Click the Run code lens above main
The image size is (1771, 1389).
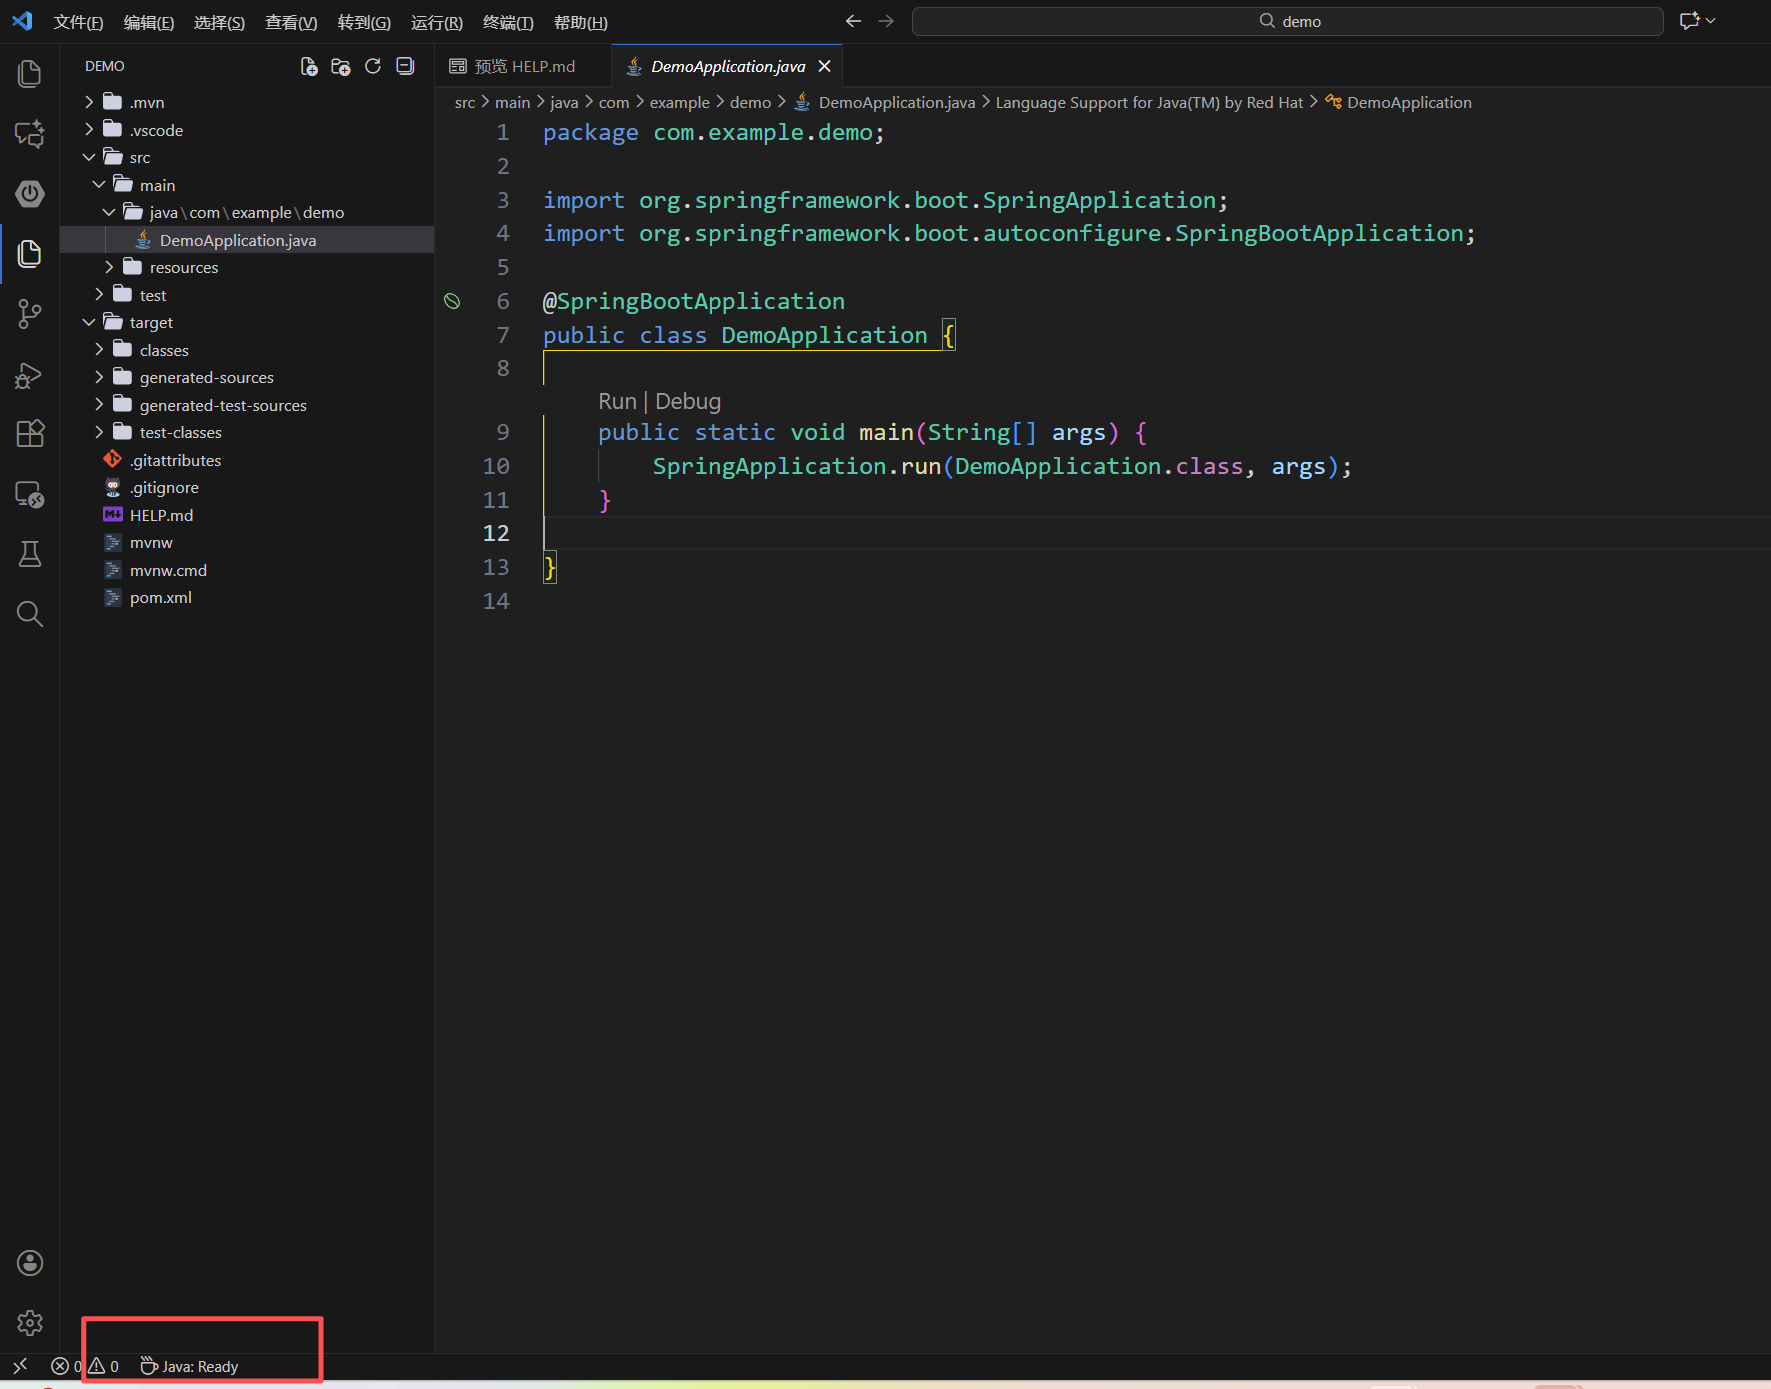click(616, 401)
